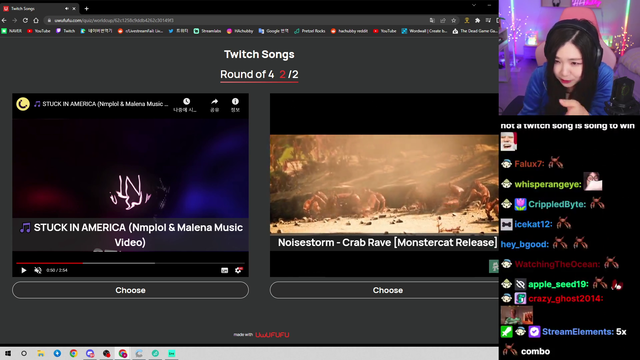Open the Streamlabs bookmark
The image size is (640, 360).
coord(207,31)
